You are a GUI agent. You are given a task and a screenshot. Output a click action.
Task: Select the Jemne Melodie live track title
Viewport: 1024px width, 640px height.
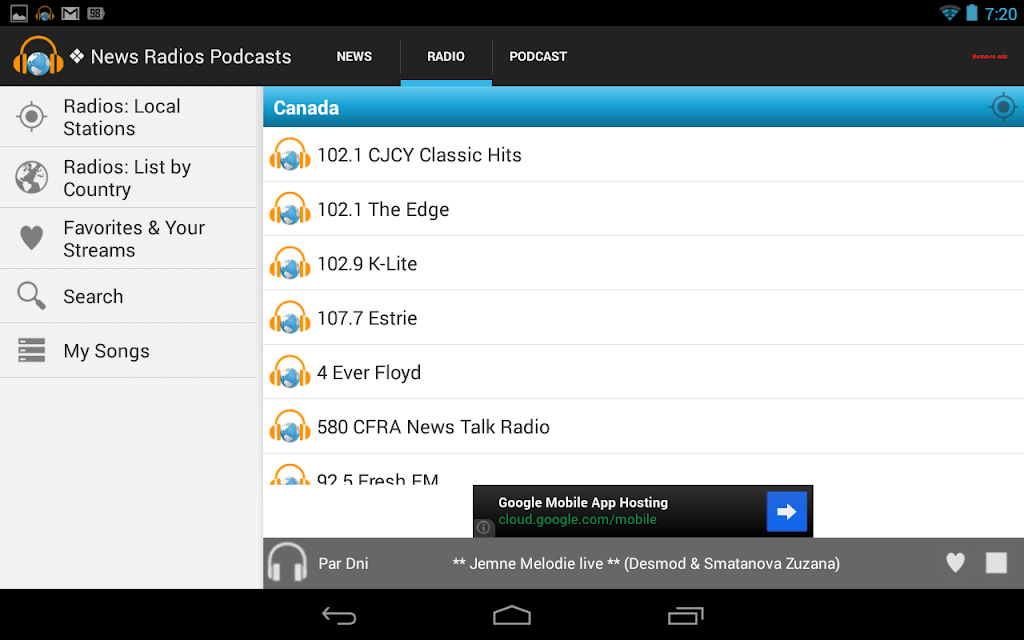point(646,564)
